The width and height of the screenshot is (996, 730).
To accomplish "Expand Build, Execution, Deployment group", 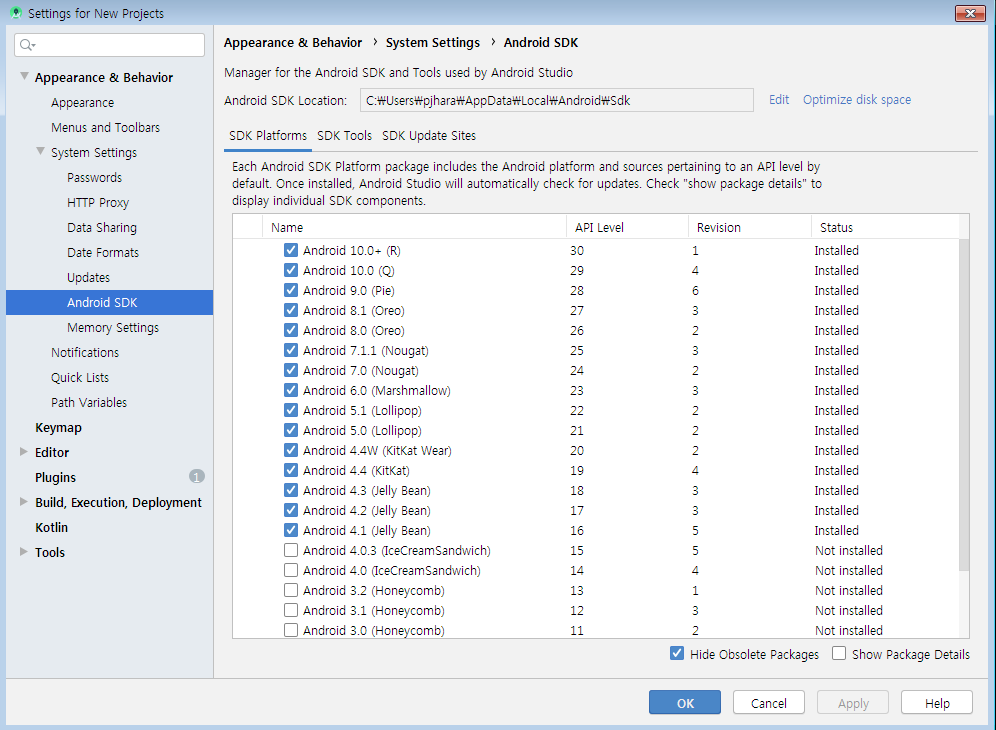I will (x=24, y=502).
